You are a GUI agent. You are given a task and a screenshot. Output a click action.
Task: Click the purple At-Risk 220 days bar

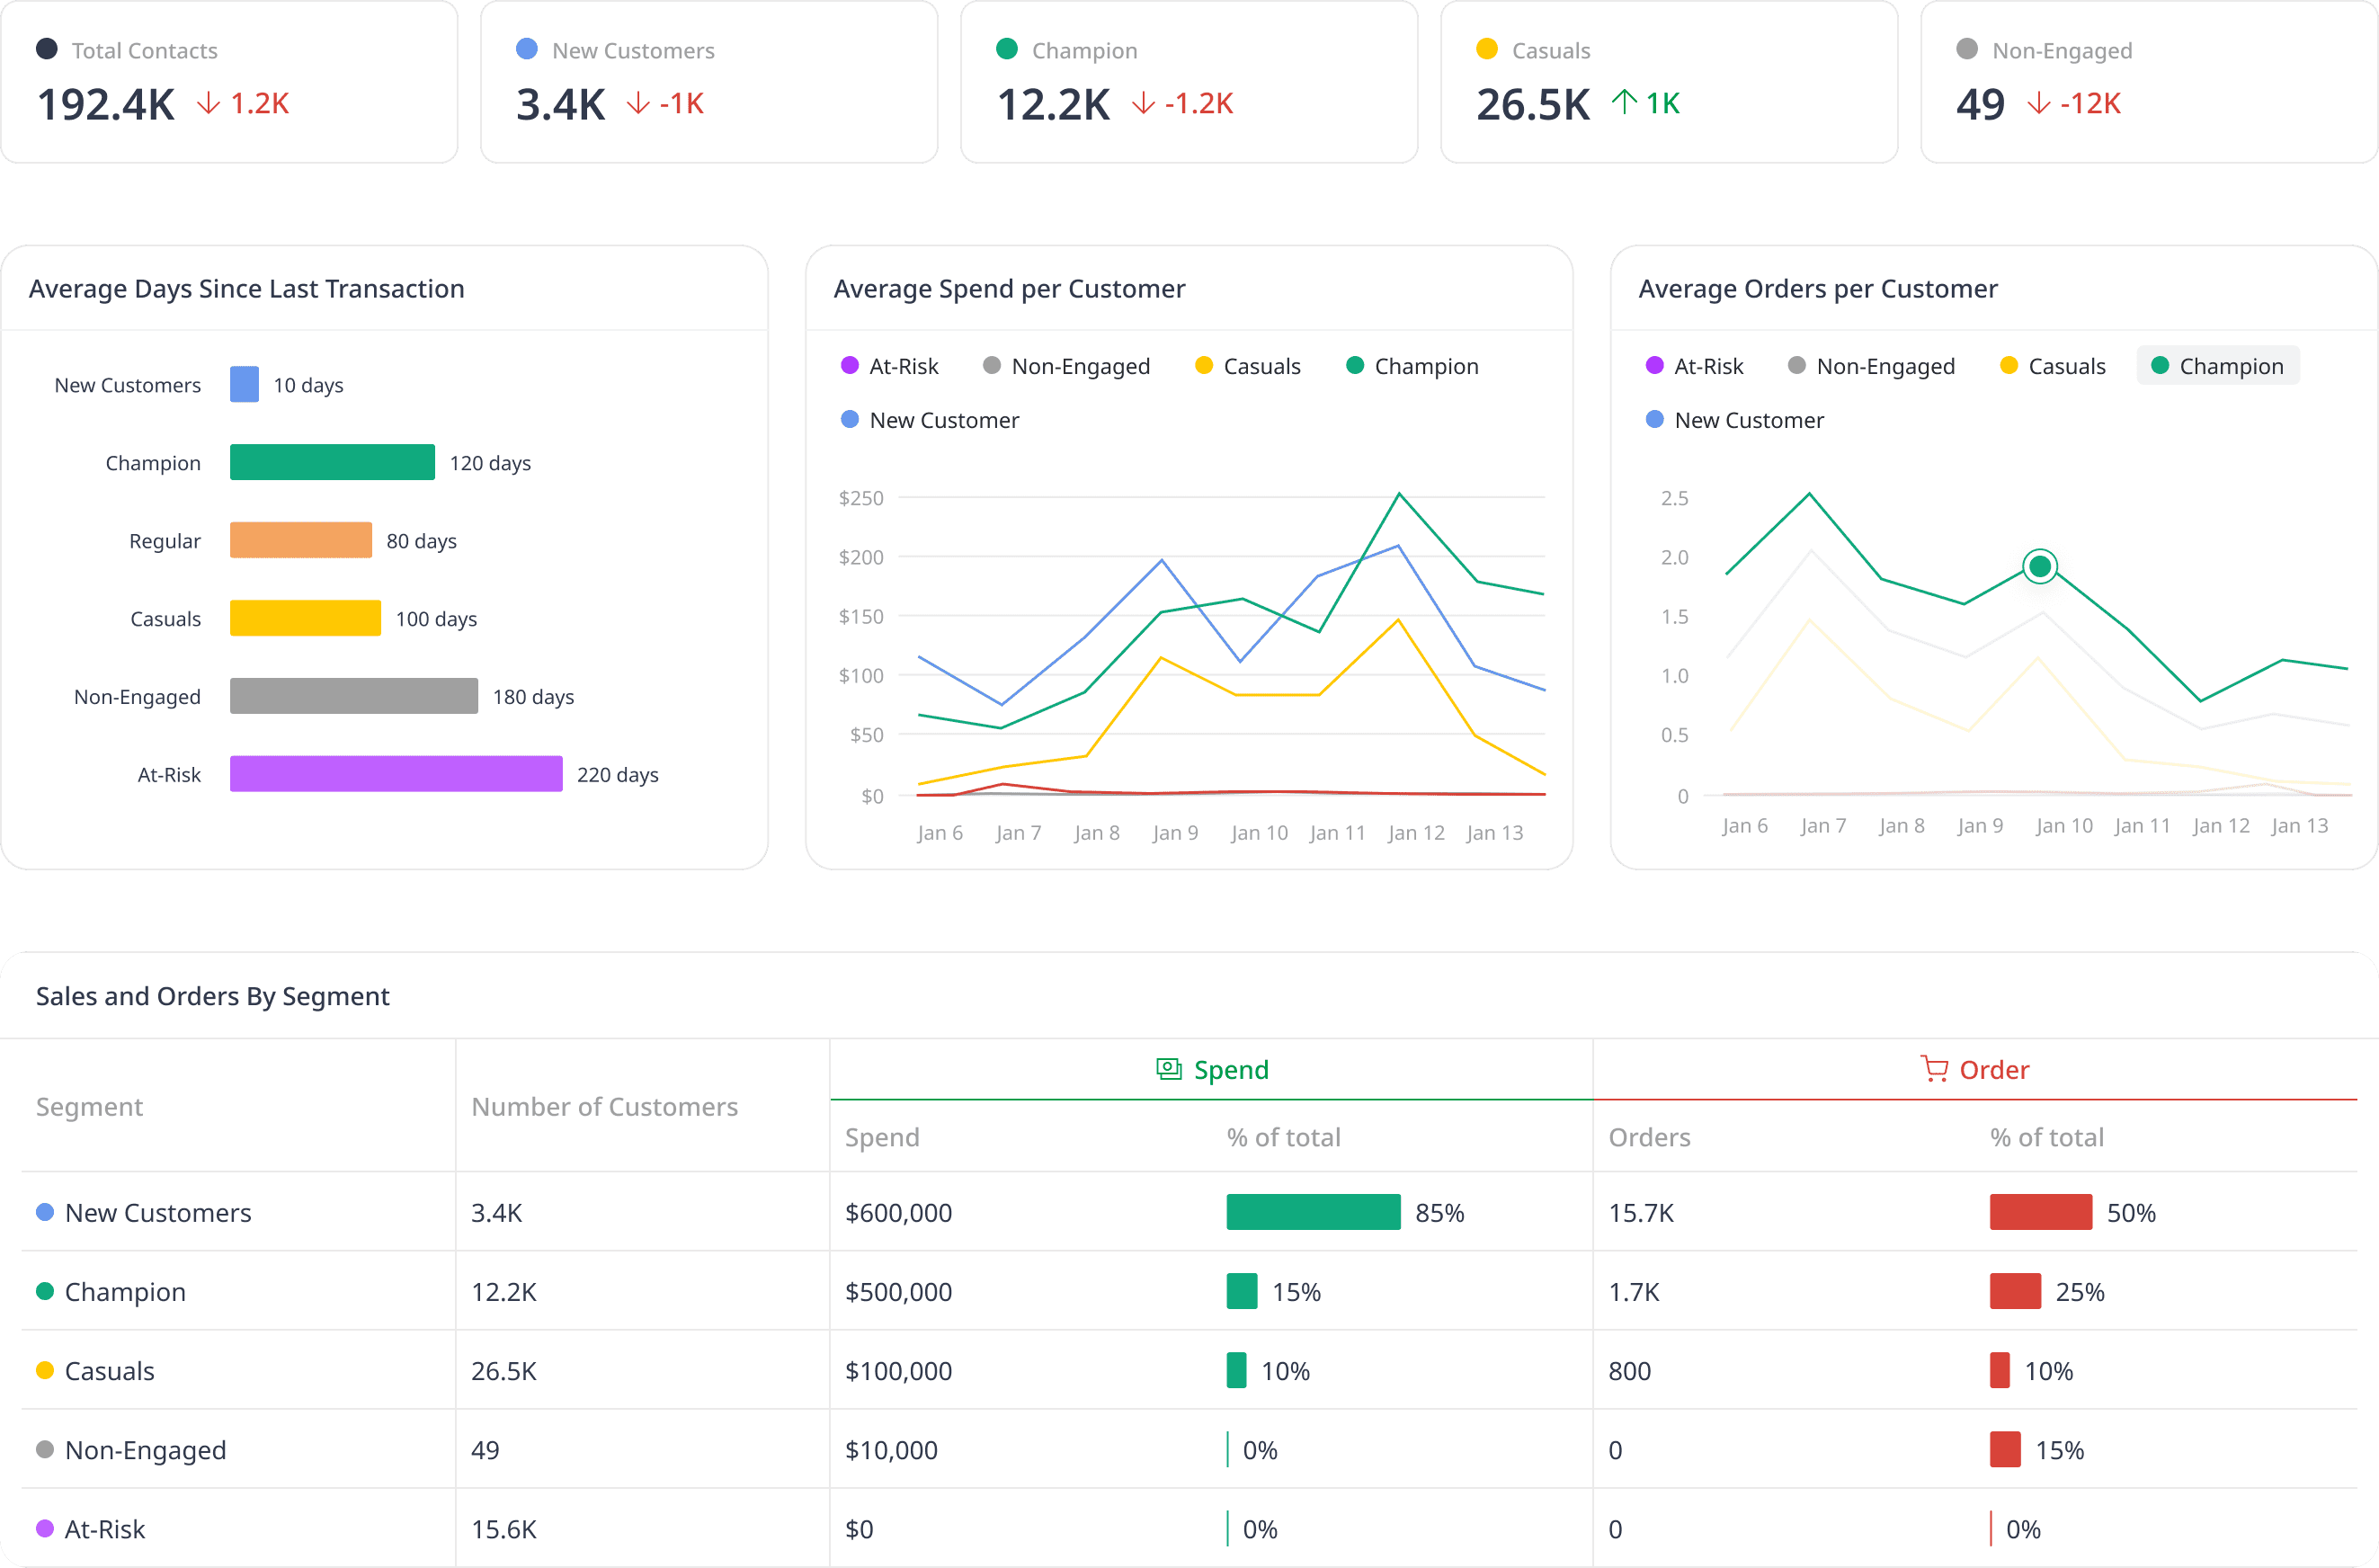pyautogui.click(x=396, y=774)
